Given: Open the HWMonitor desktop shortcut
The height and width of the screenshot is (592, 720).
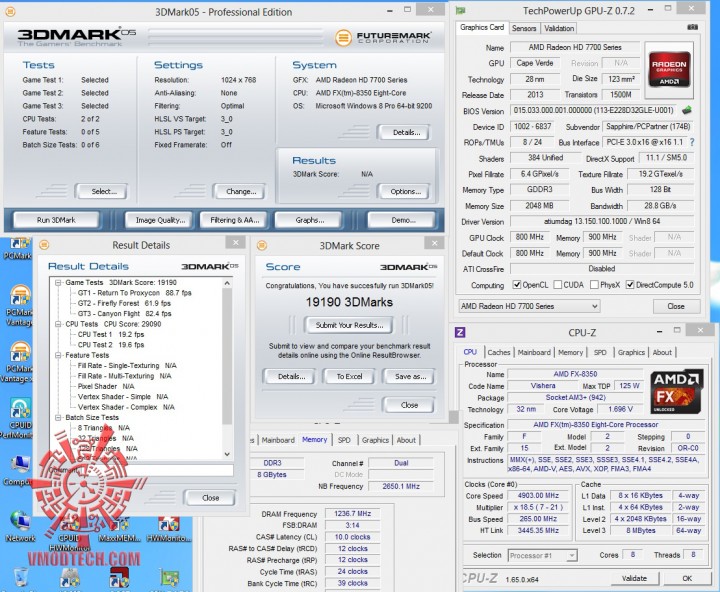Looking at the screenshot, I should tap(169, 528).
